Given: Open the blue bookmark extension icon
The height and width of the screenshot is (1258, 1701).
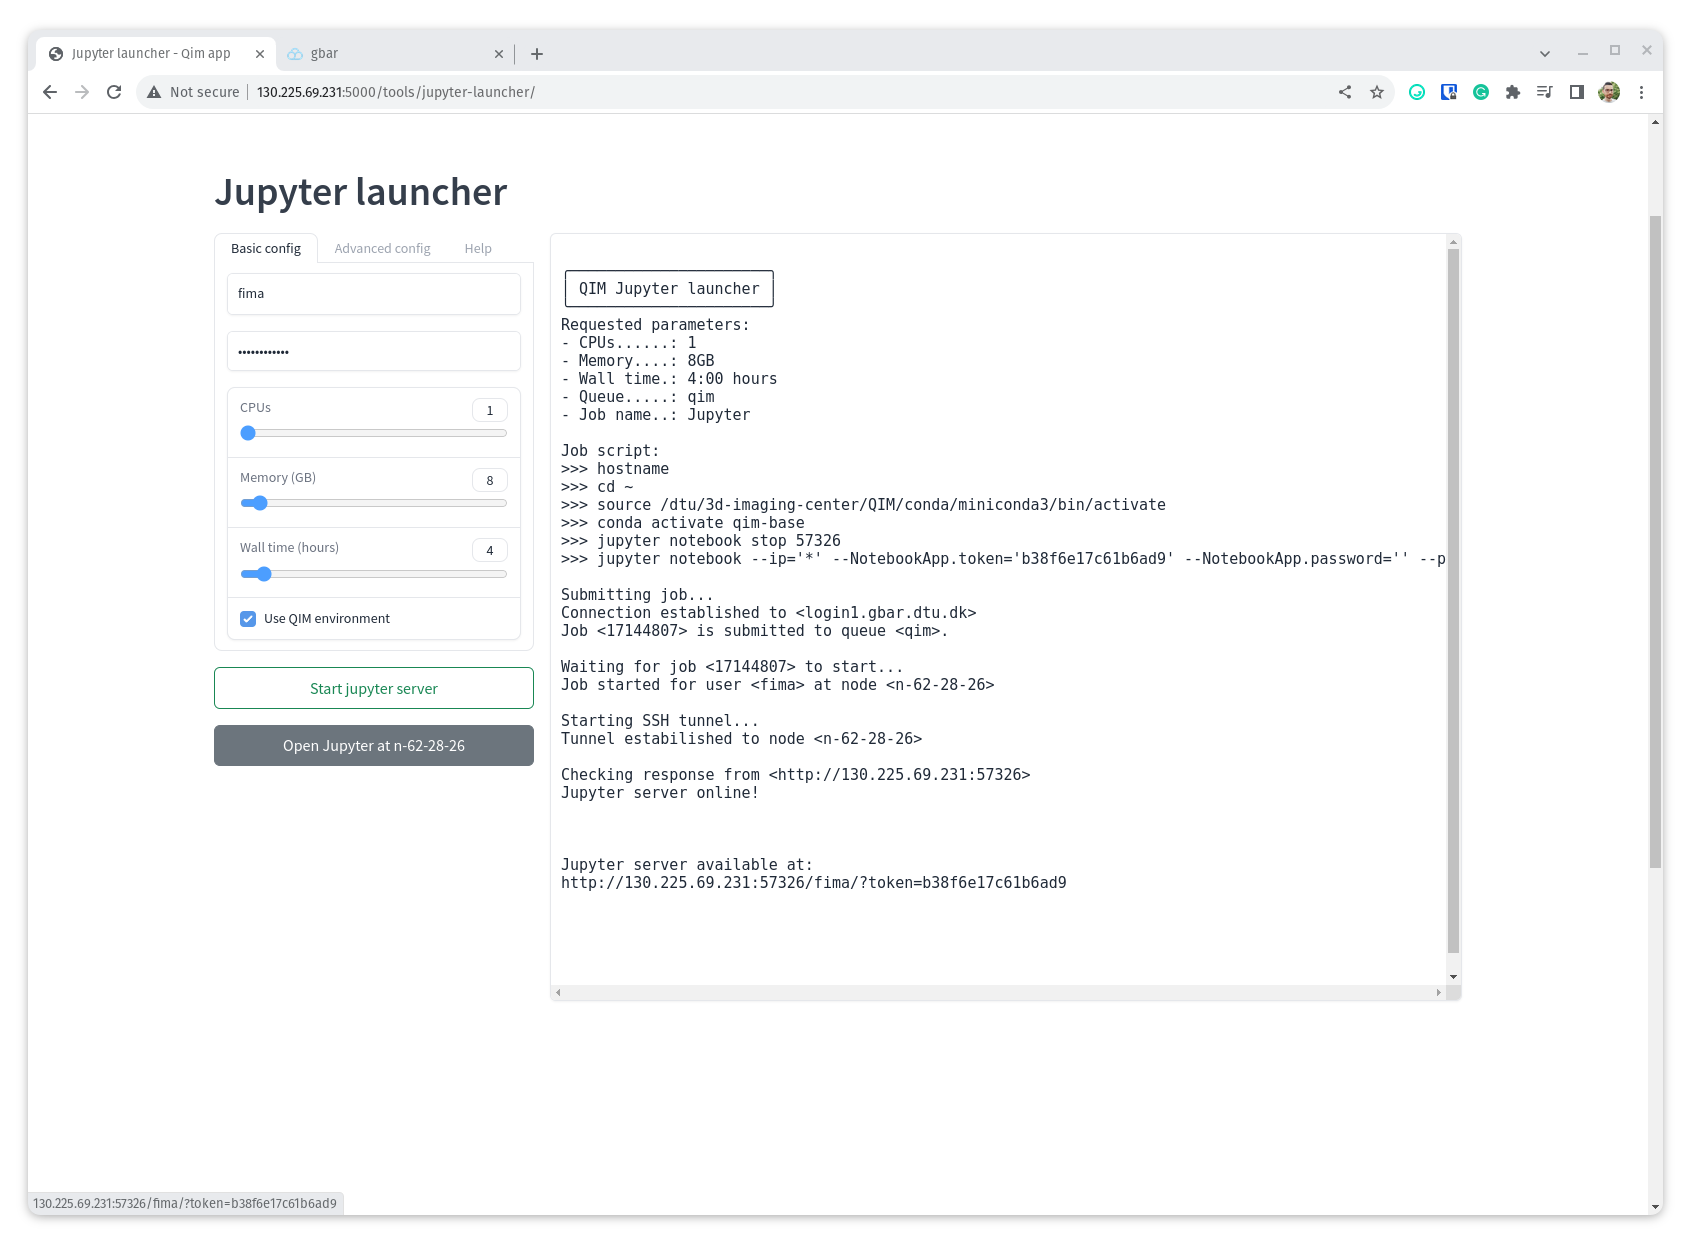Looking at the screenshot, I should coord(1449,92).
